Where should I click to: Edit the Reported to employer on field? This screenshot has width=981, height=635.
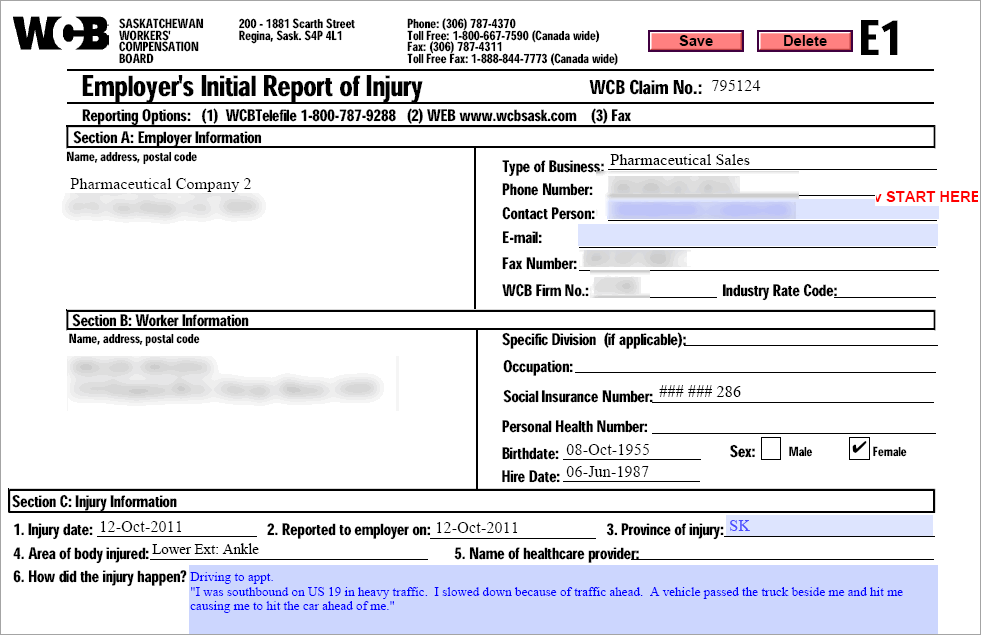(x=513, y=529)
